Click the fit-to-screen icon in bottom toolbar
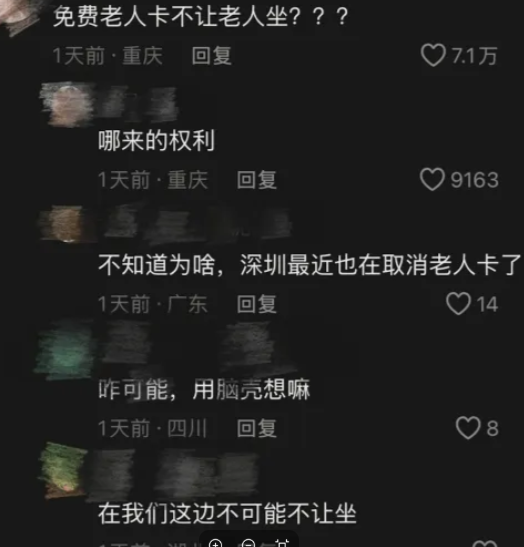This screenshot has height=547, width=524. click(x=282, y=543)
